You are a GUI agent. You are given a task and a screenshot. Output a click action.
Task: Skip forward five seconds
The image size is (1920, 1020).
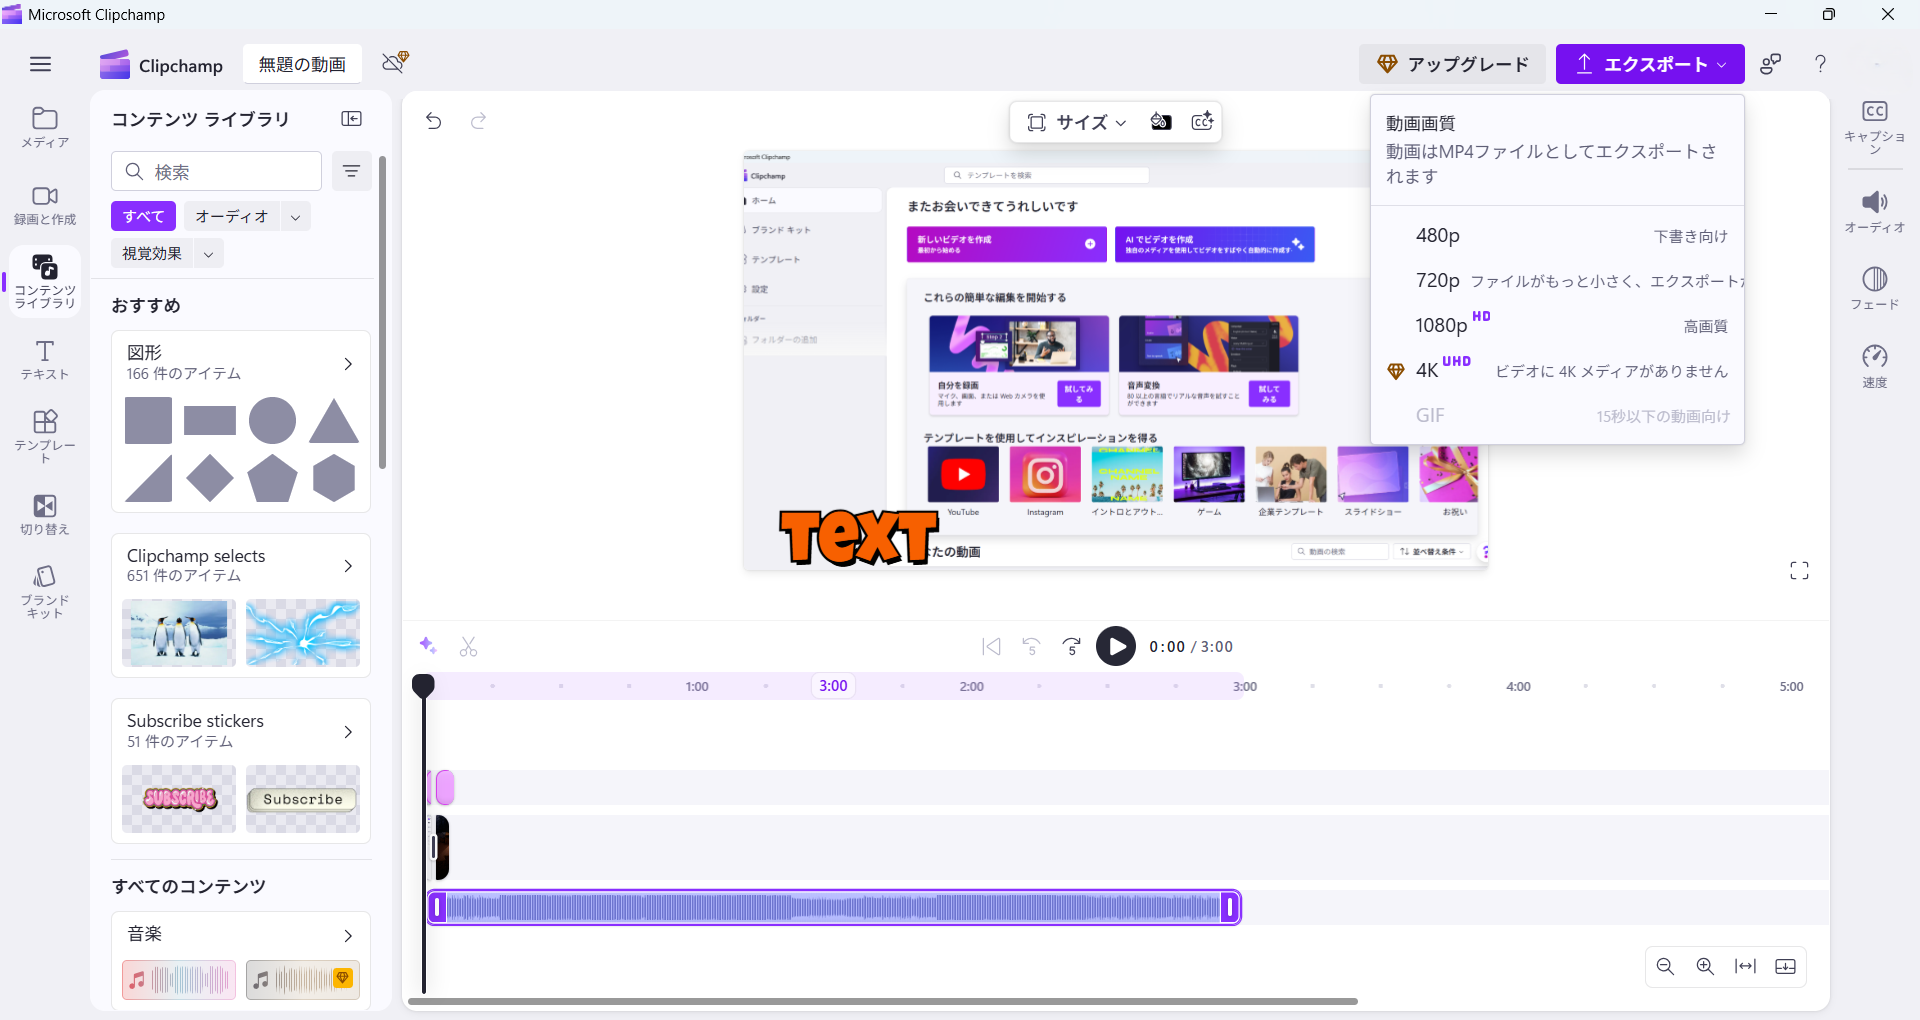[1072, 647]
